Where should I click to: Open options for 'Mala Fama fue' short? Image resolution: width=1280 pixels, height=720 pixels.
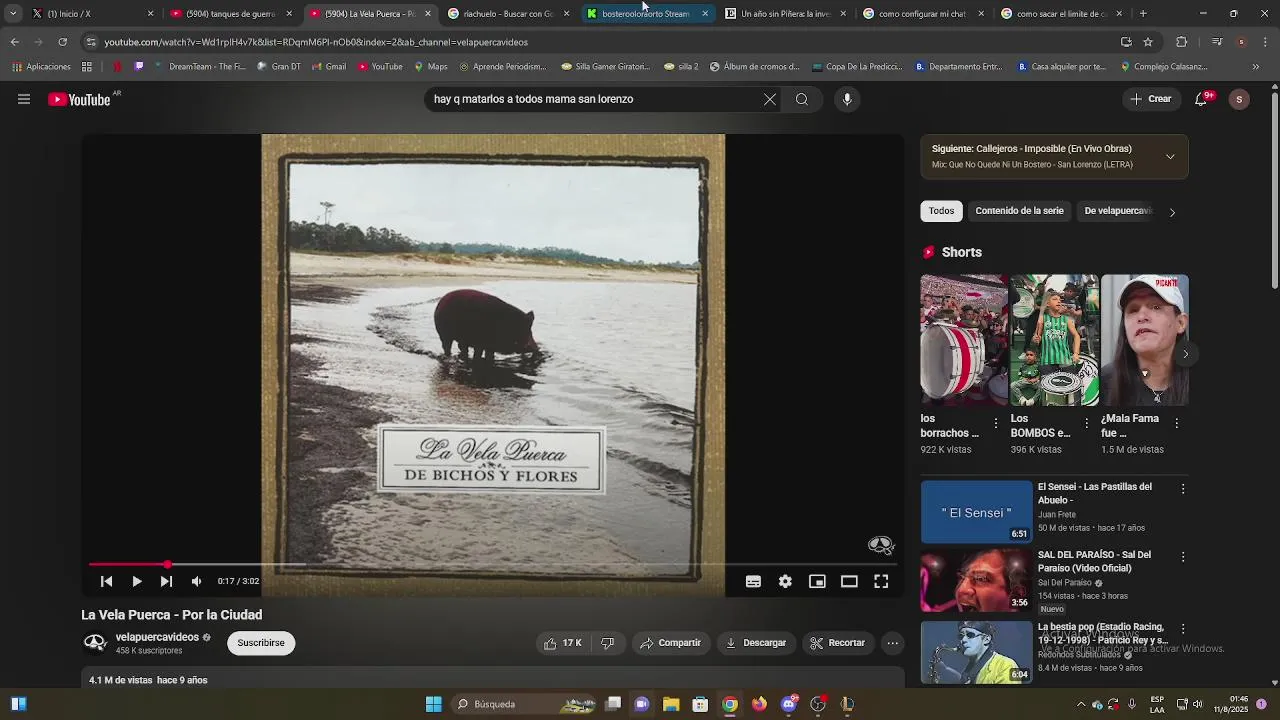pyautogui.click(x=1176, y=424)
